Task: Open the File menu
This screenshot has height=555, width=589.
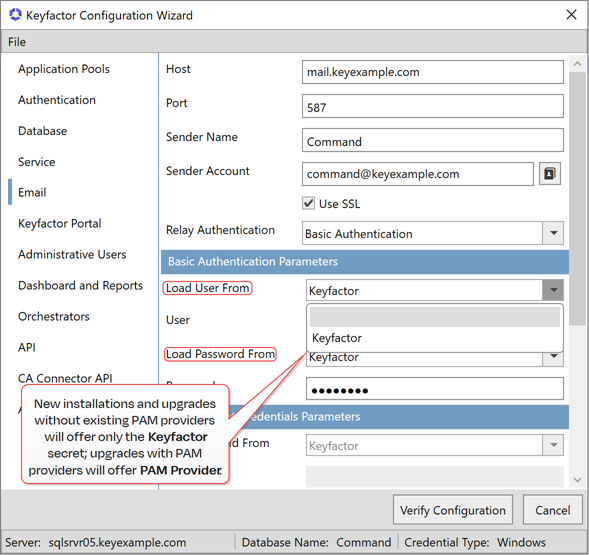Action: [17, 42]
